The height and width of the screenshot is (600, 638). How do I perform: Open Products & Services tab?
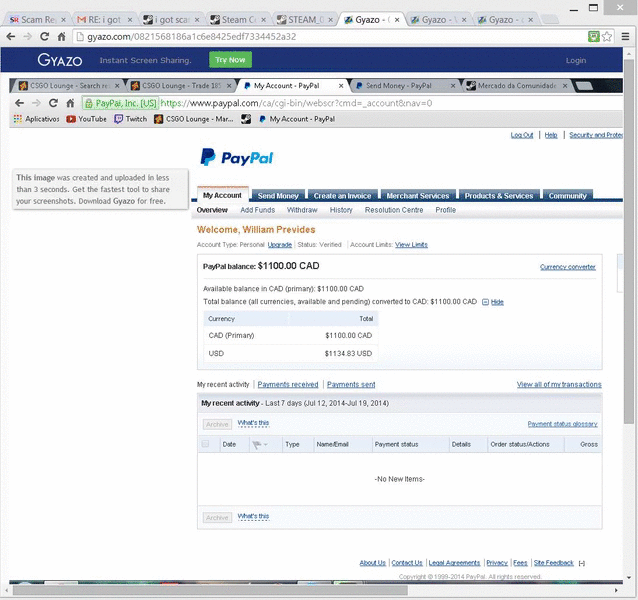(499, 196)
